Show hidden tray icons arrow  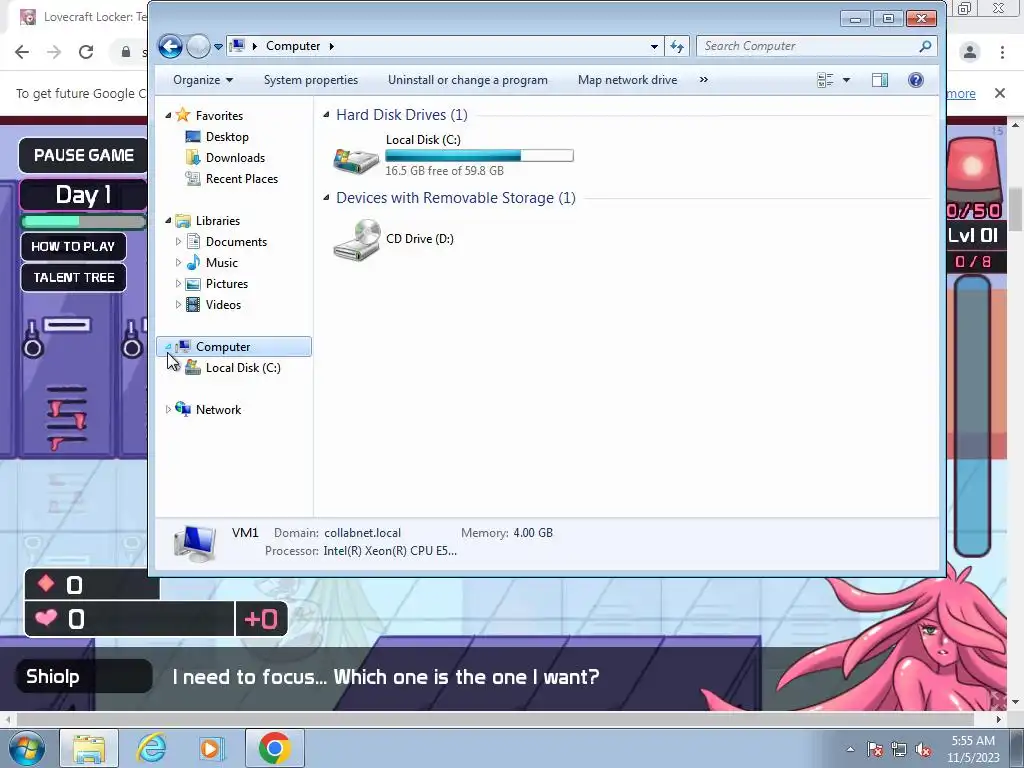pyautogui.click(x=850, y=749)
